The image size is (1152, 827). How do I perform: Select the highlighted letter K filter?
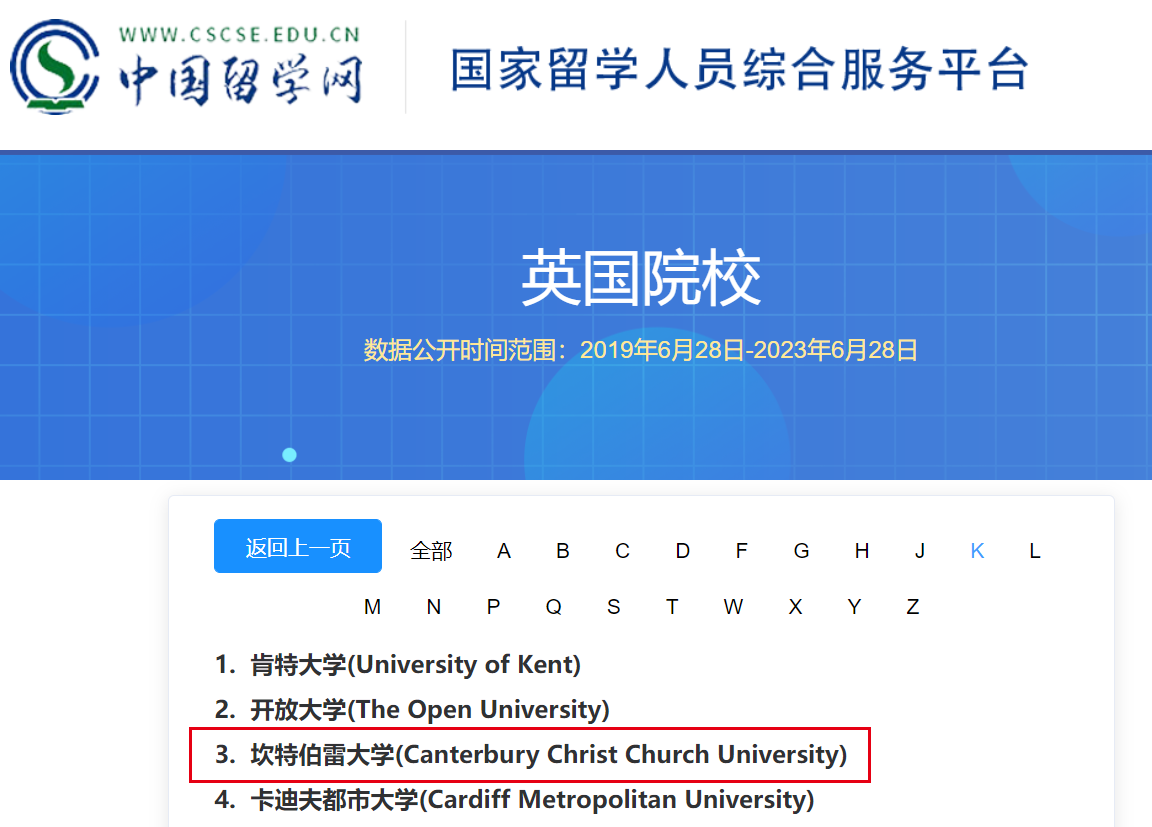977,551
